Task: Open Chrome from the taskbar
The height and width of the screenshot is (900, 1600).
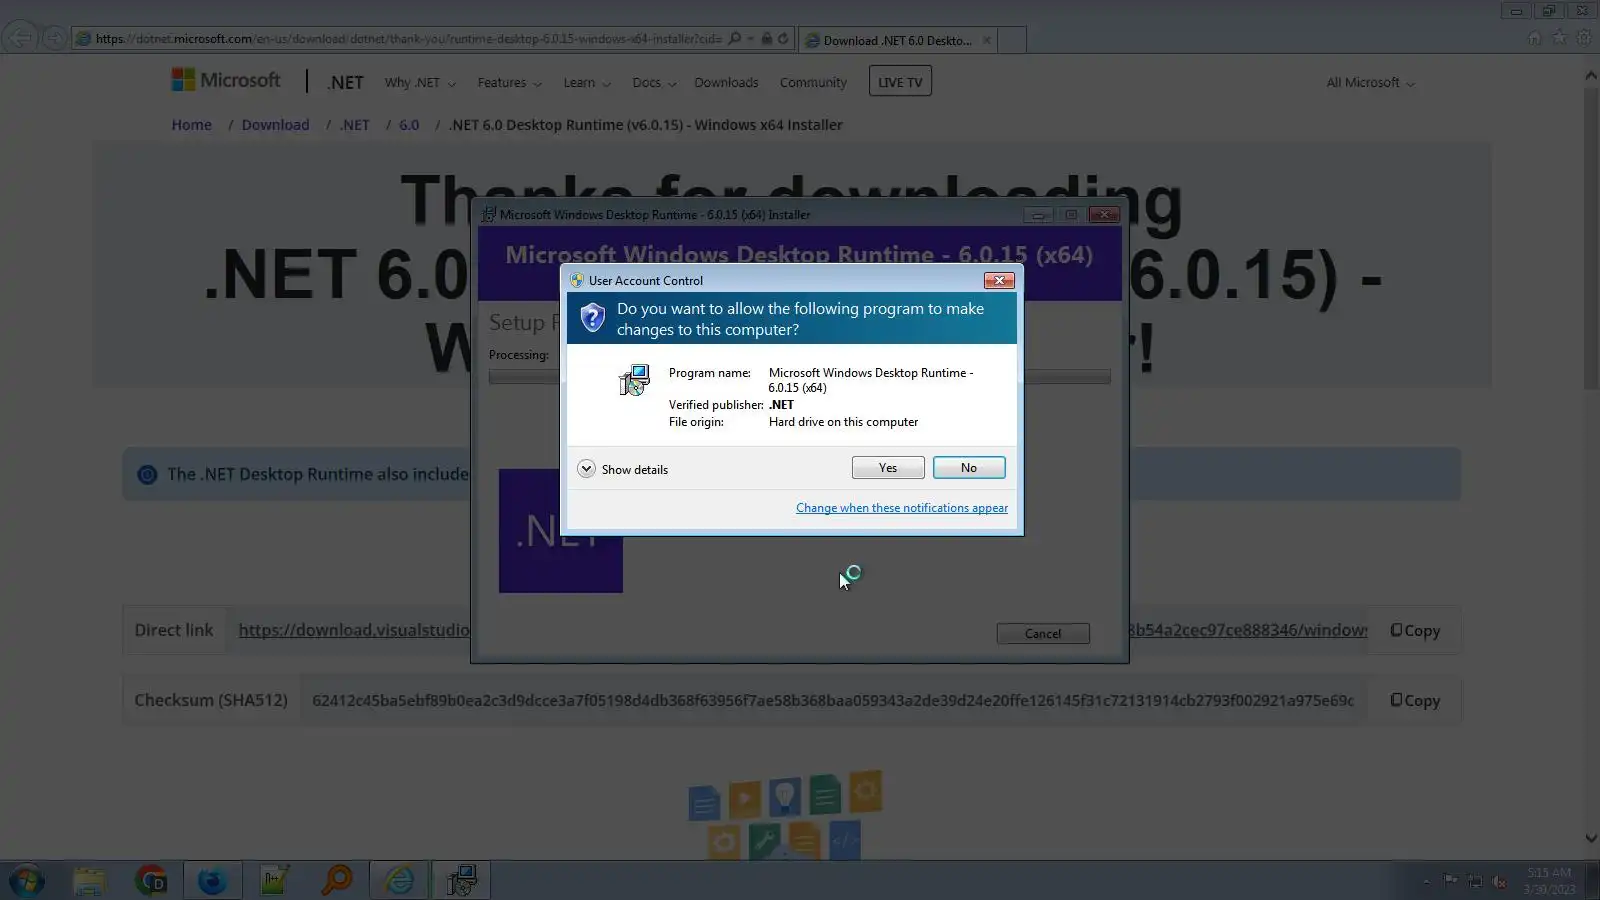Action: (x=151, y=881)
